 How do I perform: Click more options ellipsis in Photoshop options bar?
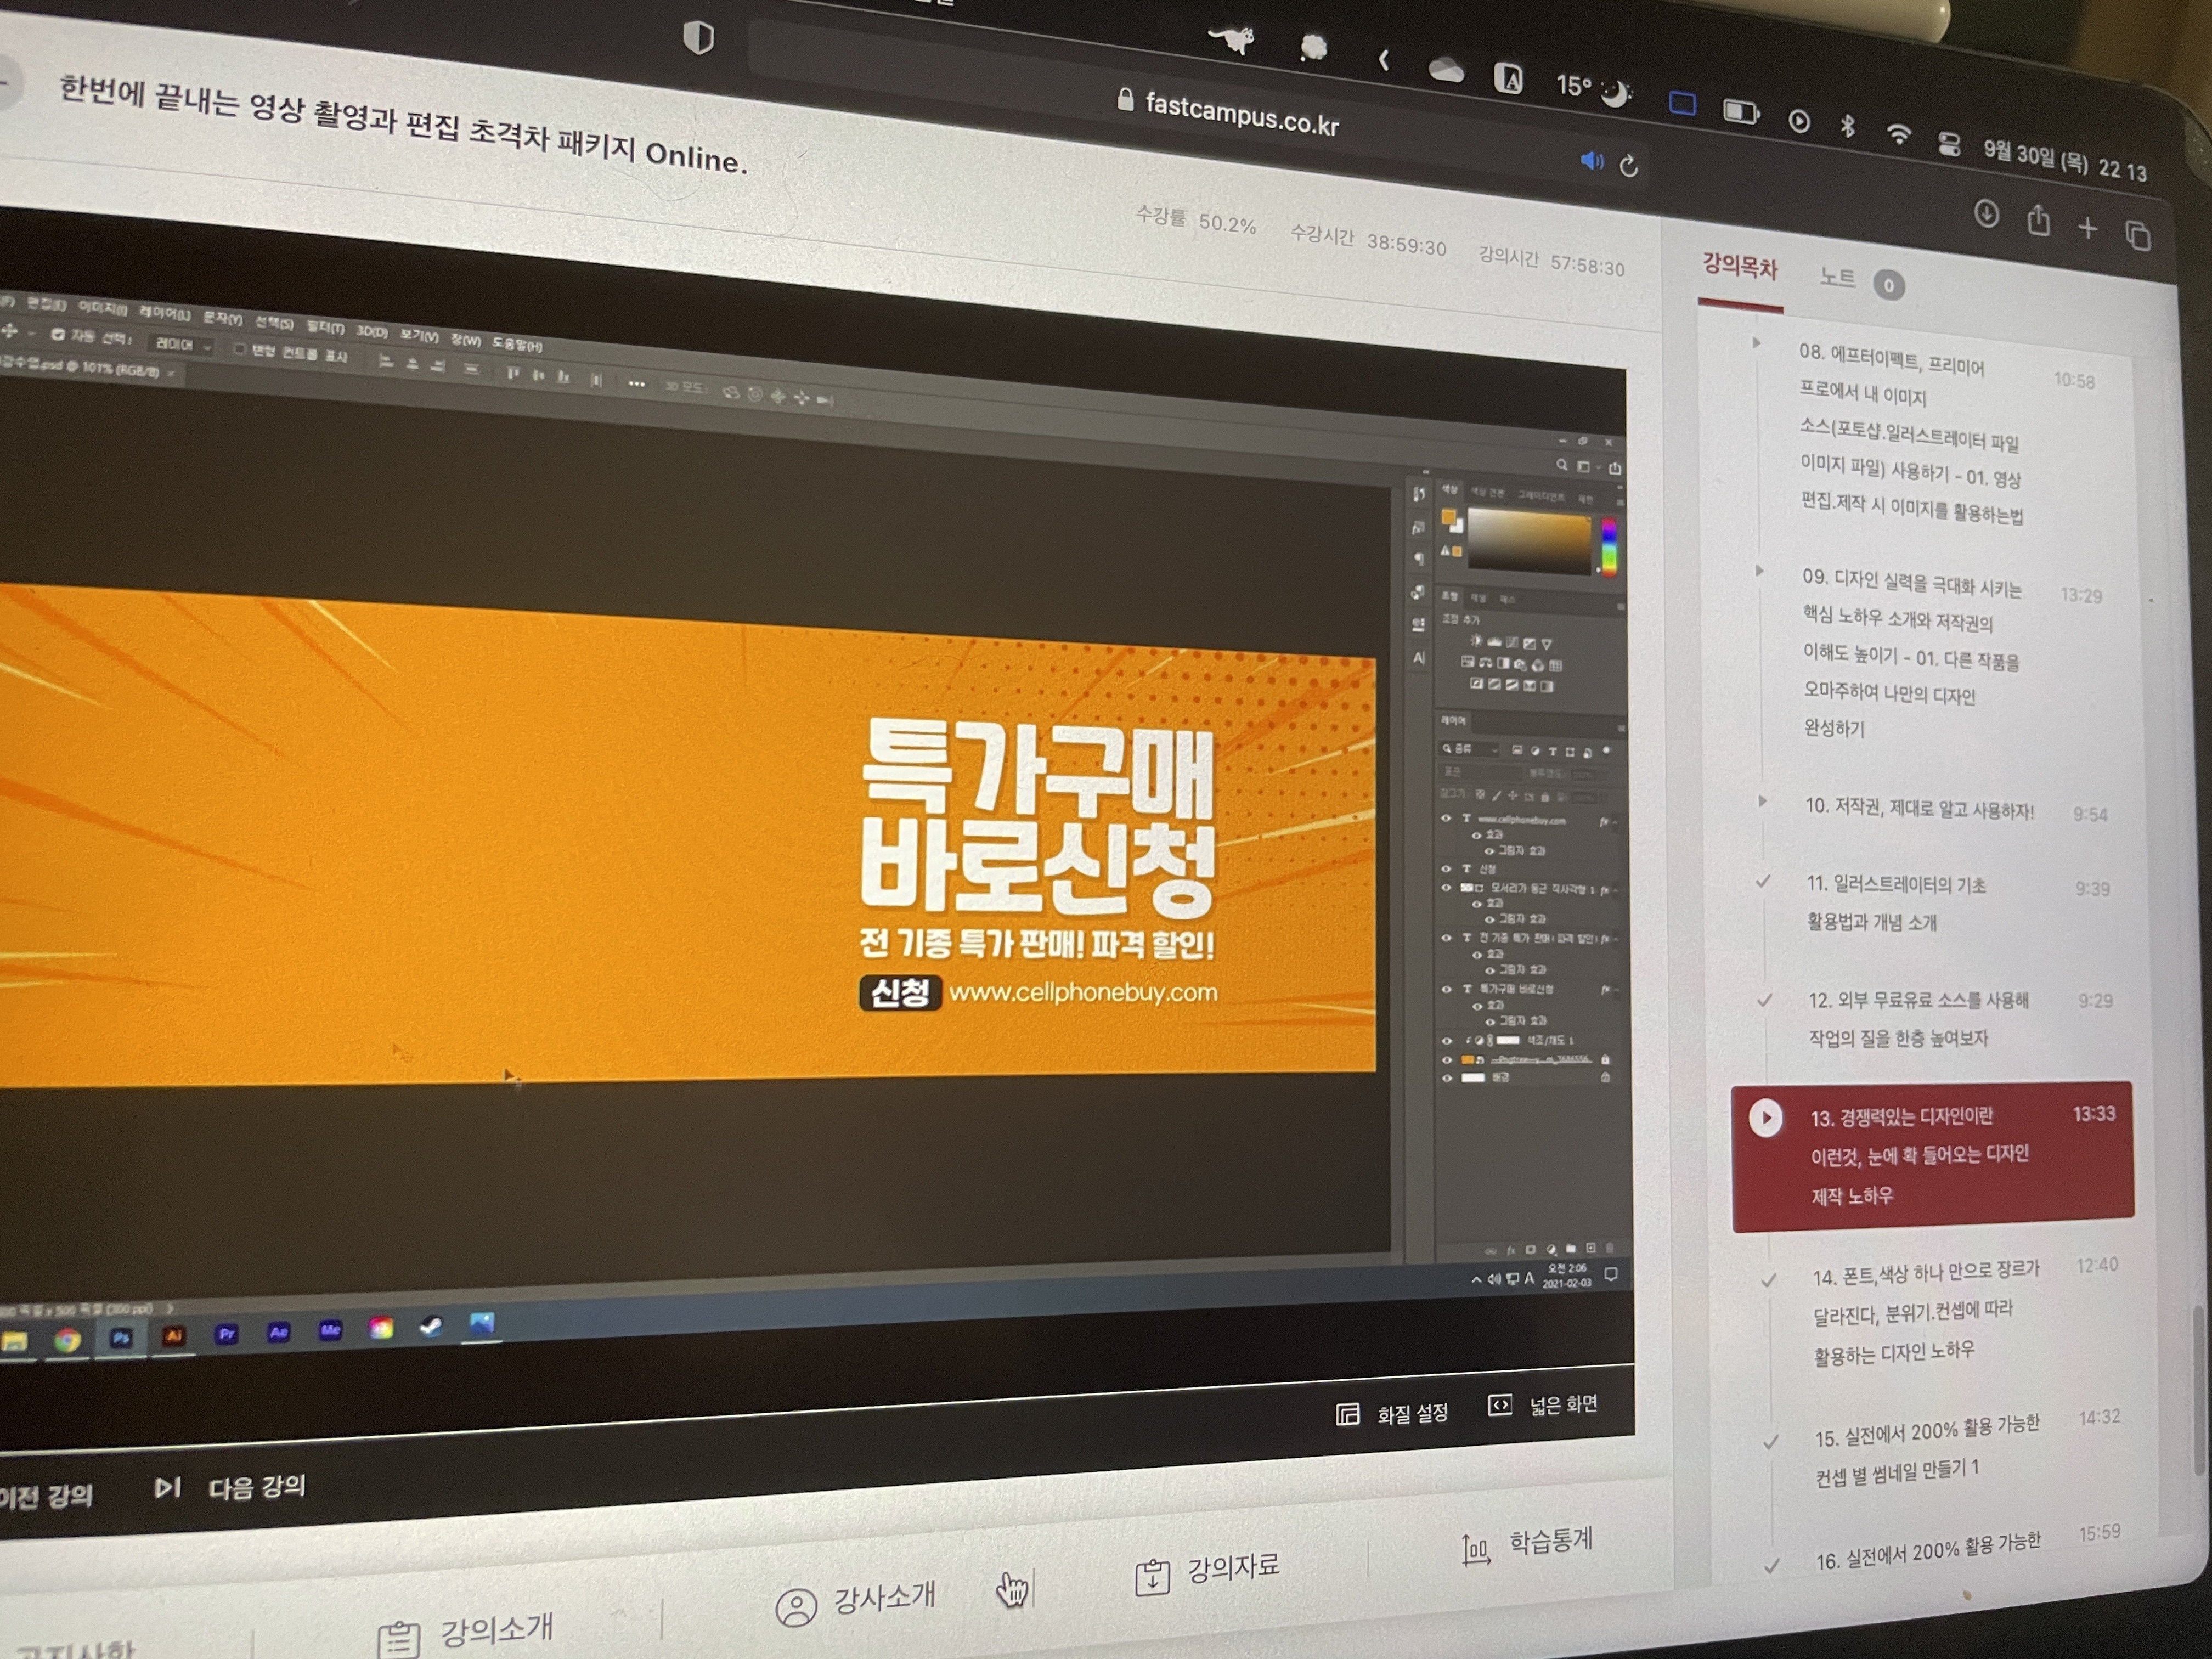pyautogui.click(x=636, y=384)
